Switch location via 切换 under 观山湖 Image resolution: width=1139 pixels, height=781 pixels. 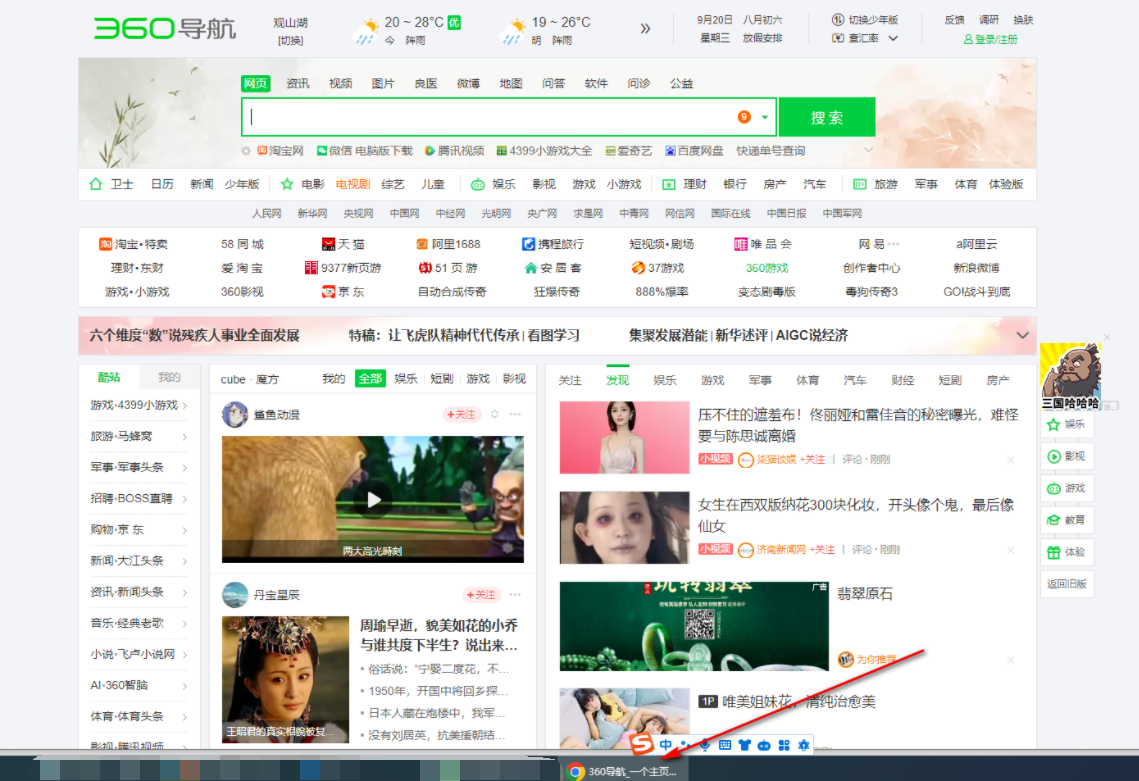pos(291,41)
